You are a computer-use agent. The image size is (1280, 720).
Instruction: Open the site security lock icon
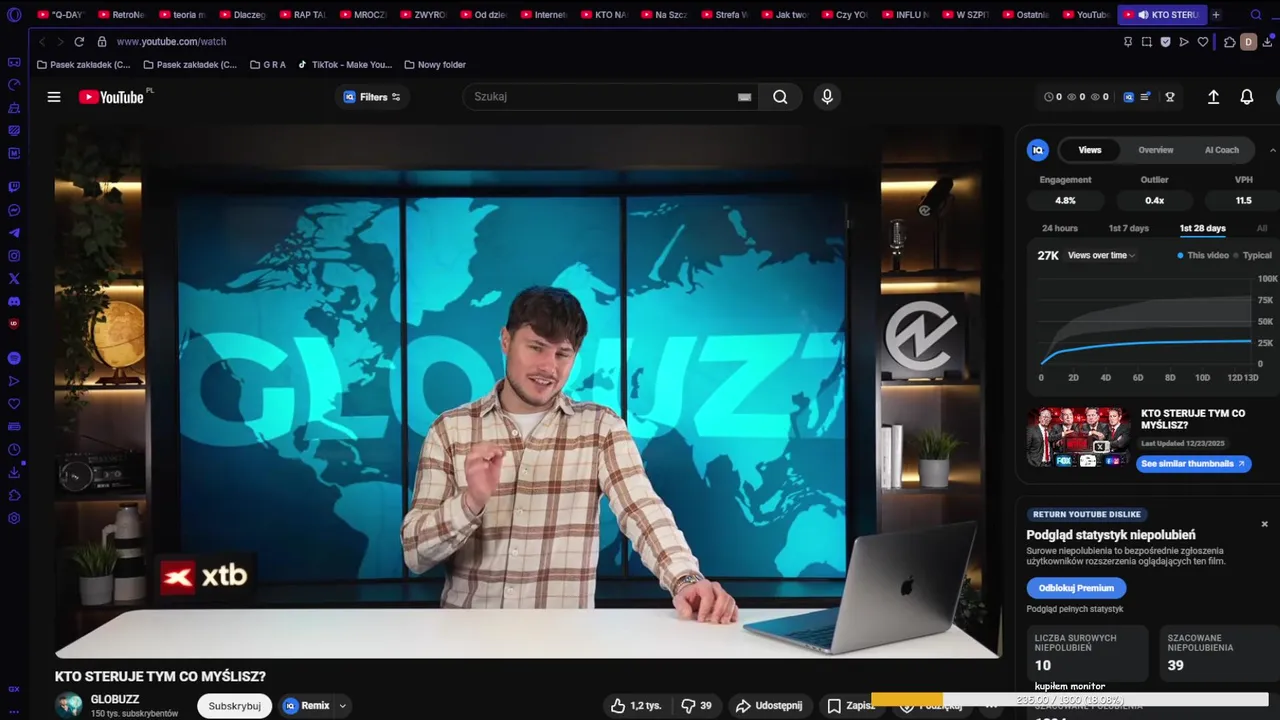click(x=102, y=42)
